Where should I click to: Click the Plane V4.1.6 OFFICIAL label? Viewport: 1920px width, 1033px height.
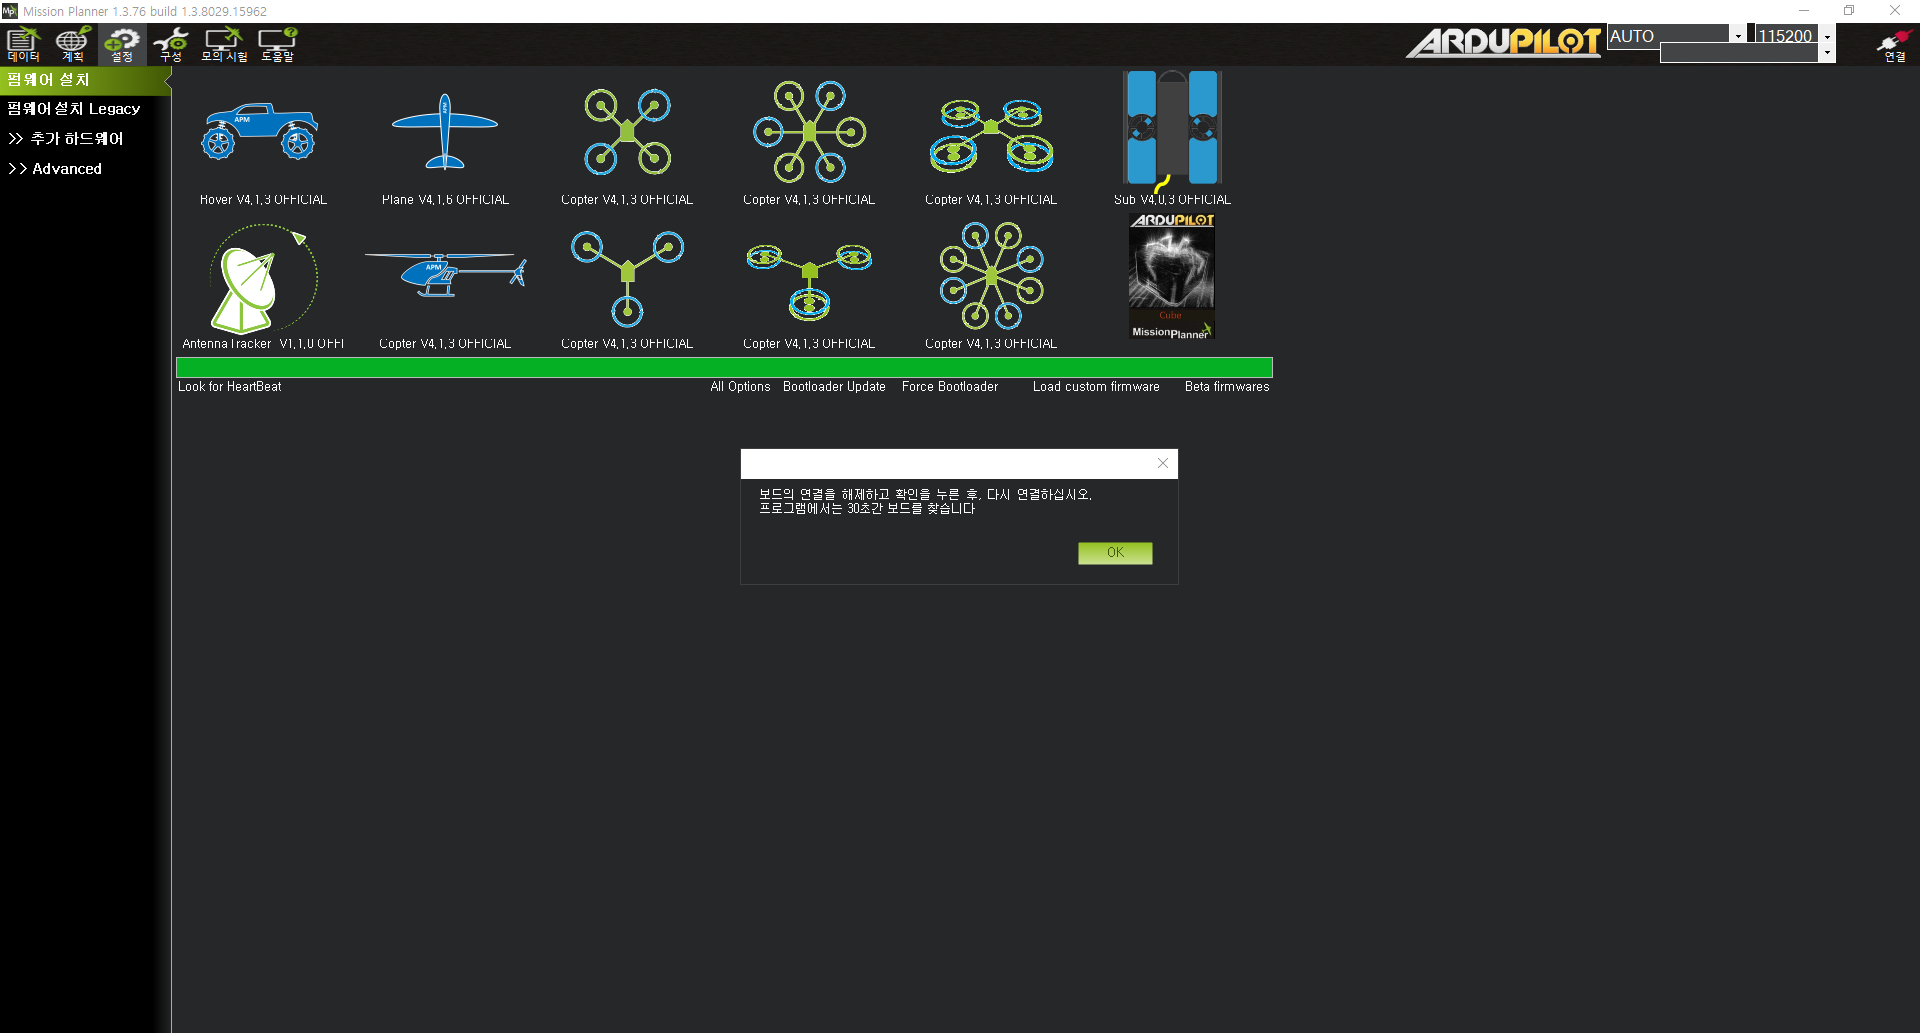(445, 200)
